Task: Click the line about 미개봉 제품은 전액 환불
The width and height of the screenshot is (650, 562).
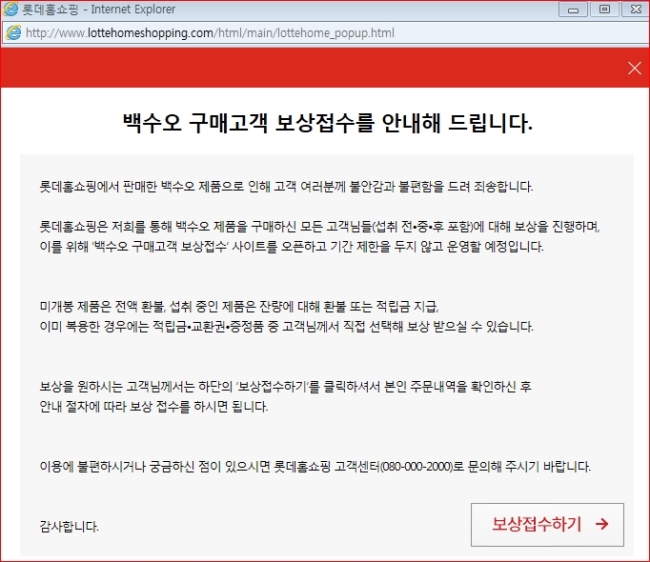Action: tap(239, 307)
